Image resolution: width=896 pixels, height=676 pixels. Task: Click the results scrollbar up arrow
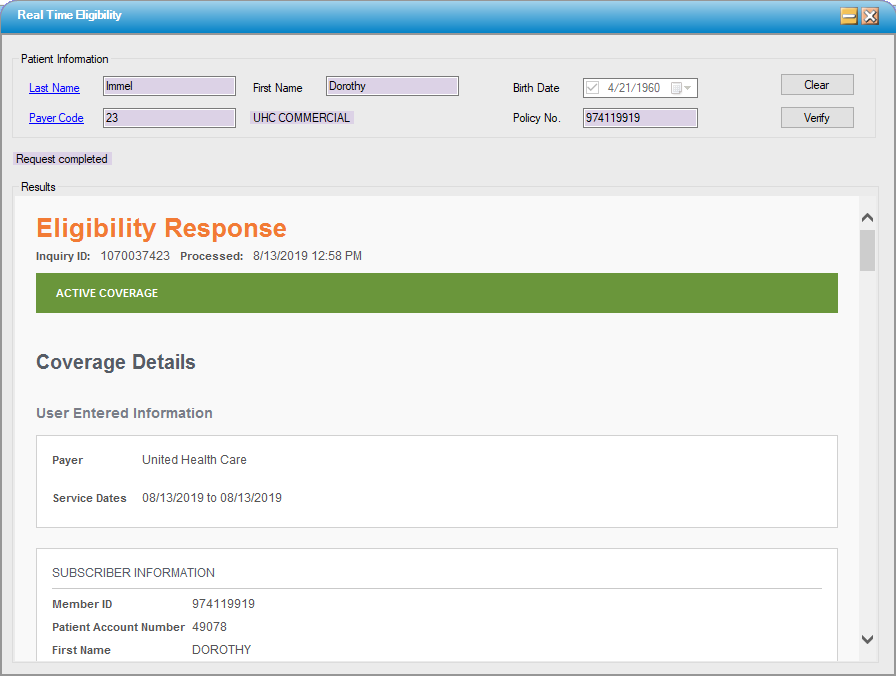click(867, 217)
